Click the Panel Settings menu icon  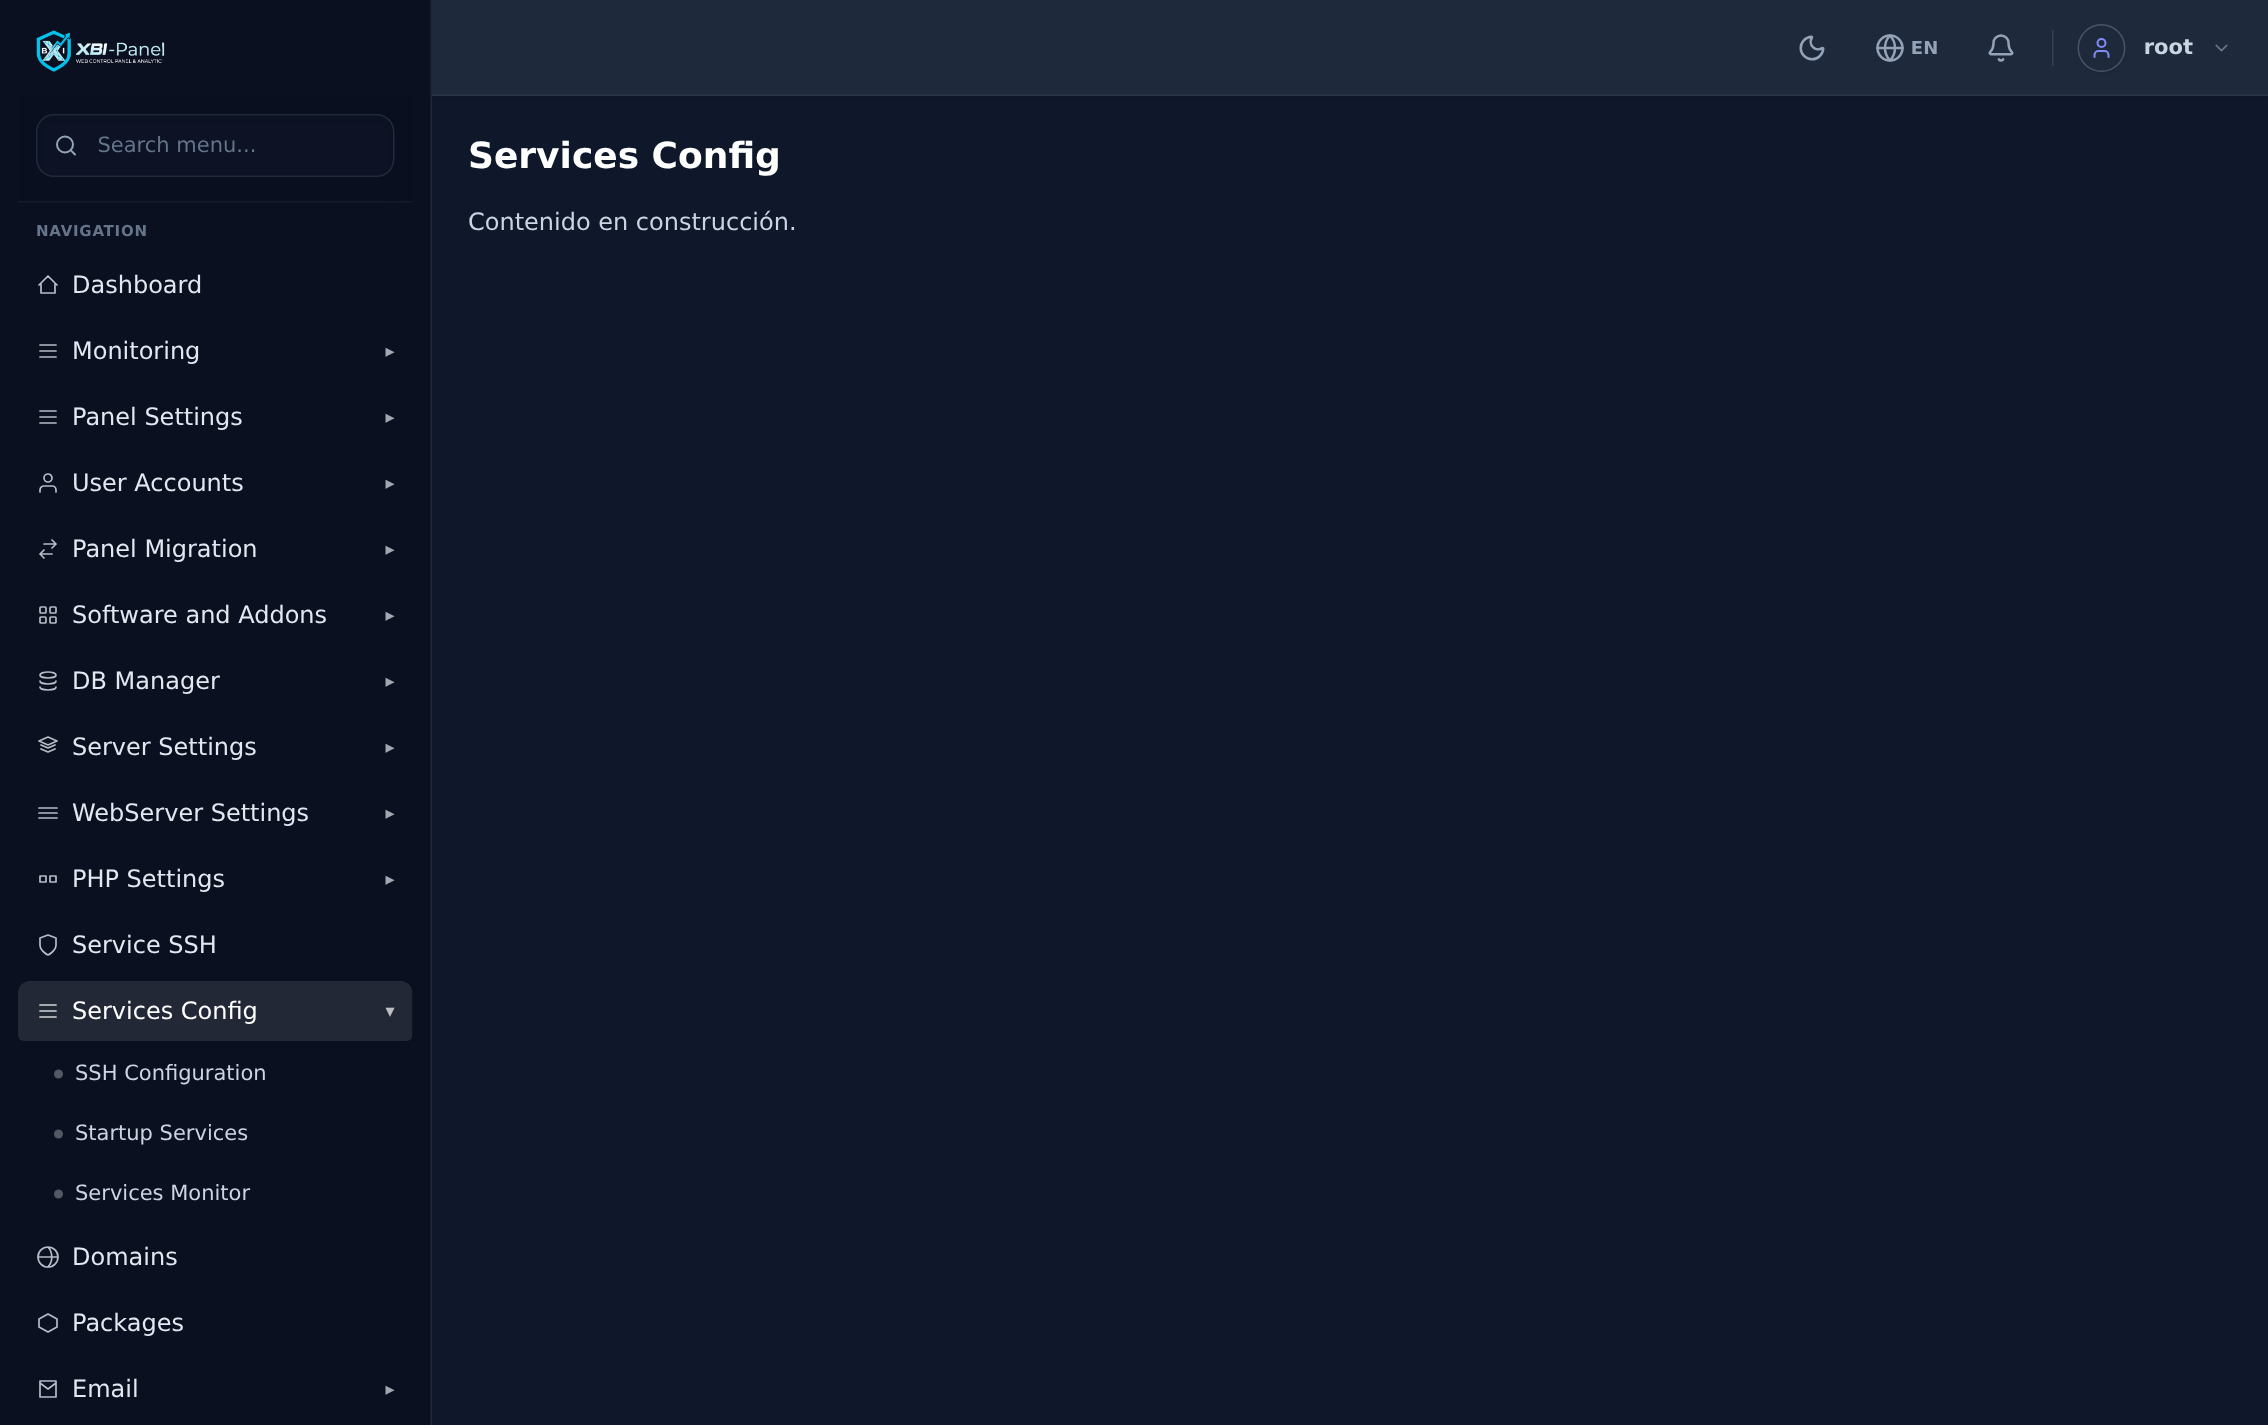tap(48, 417)
